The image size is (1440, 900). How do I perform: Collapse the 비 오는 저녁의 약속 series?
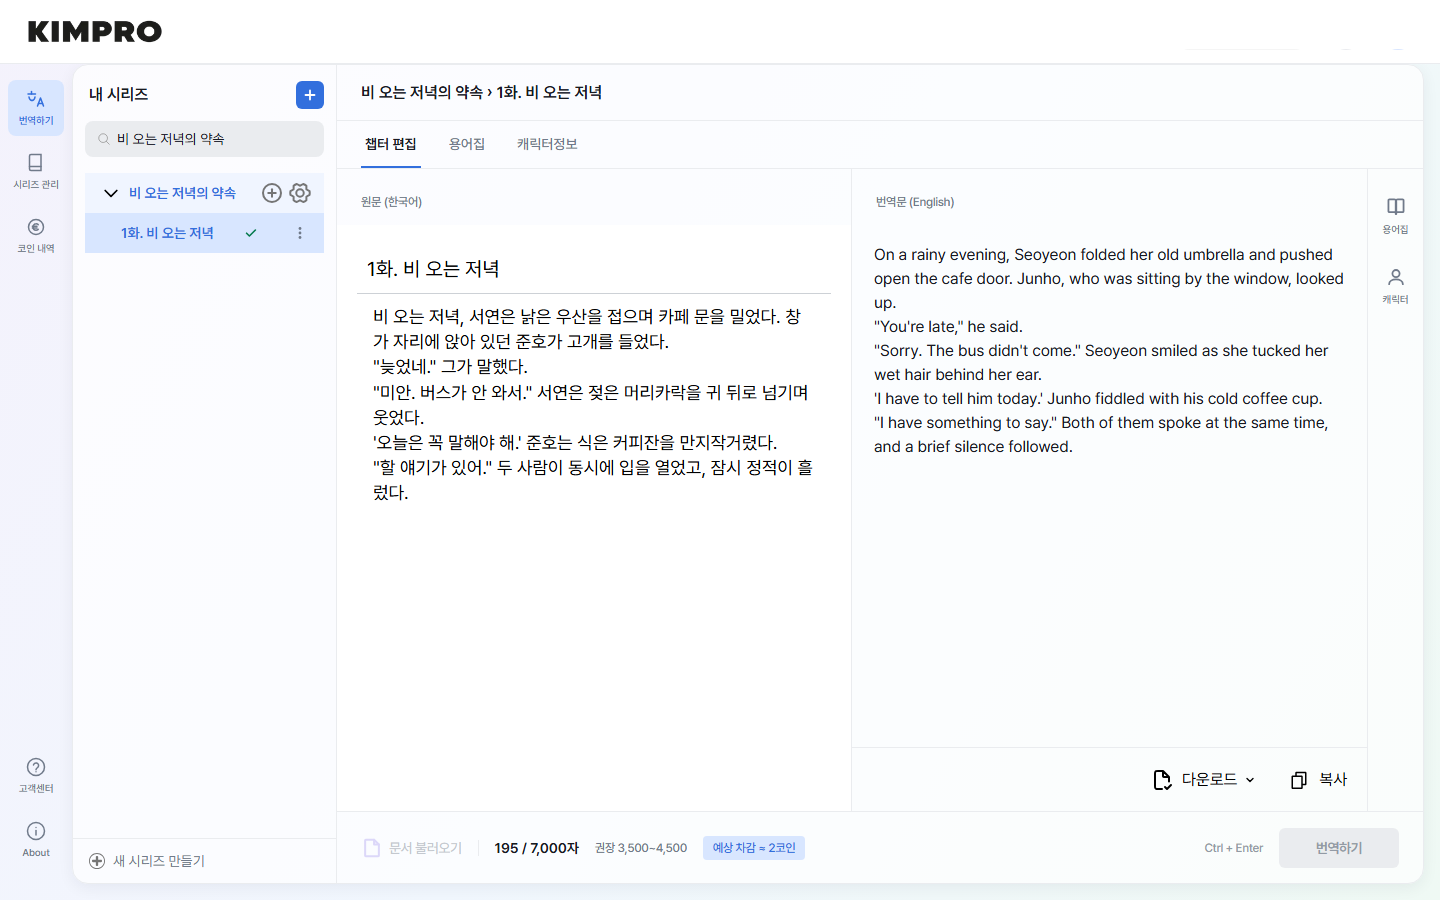(x=111, y=193)
